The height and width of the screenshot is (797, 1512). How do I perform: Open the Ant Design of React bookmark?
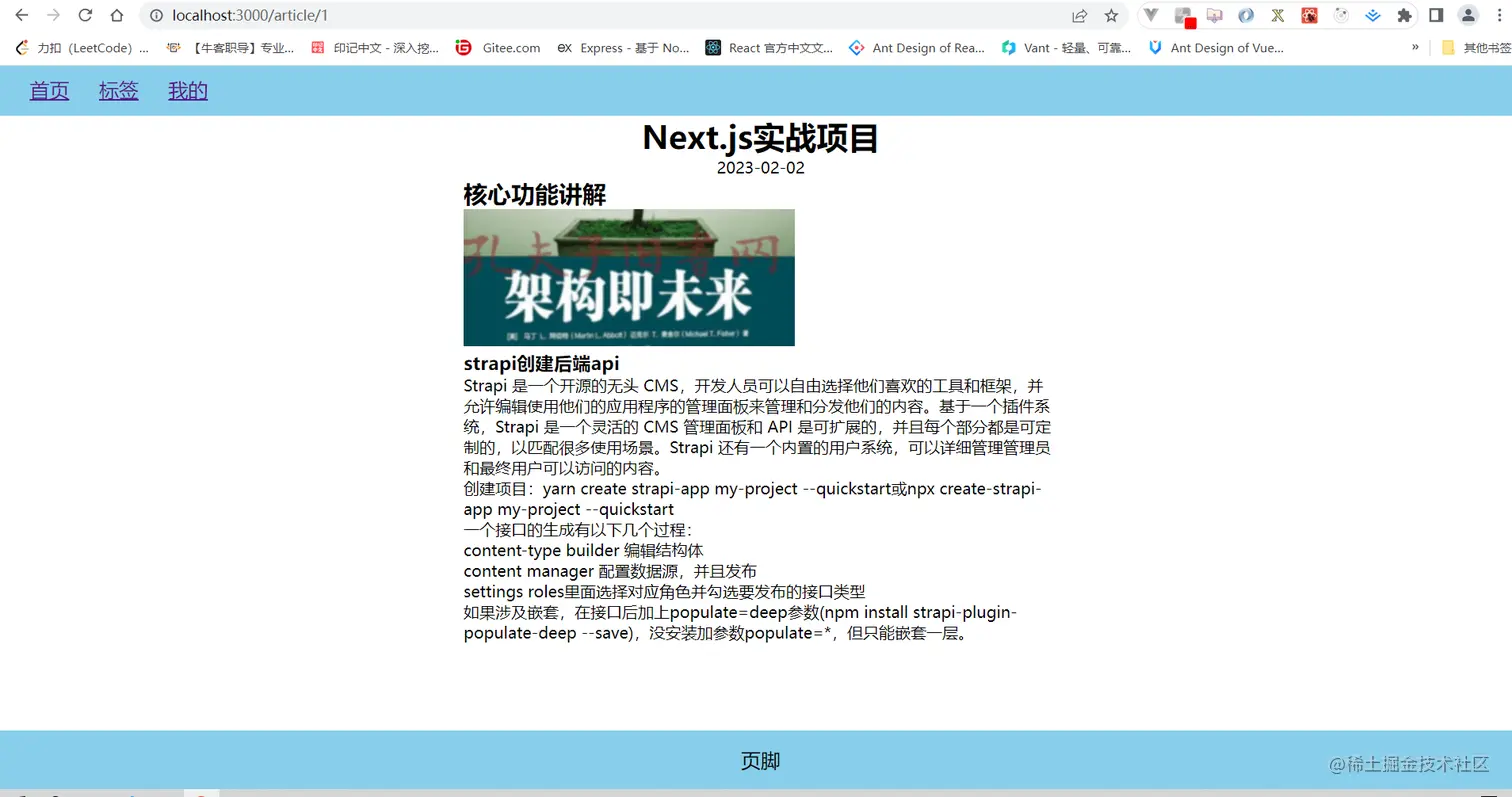coord(917,47)
